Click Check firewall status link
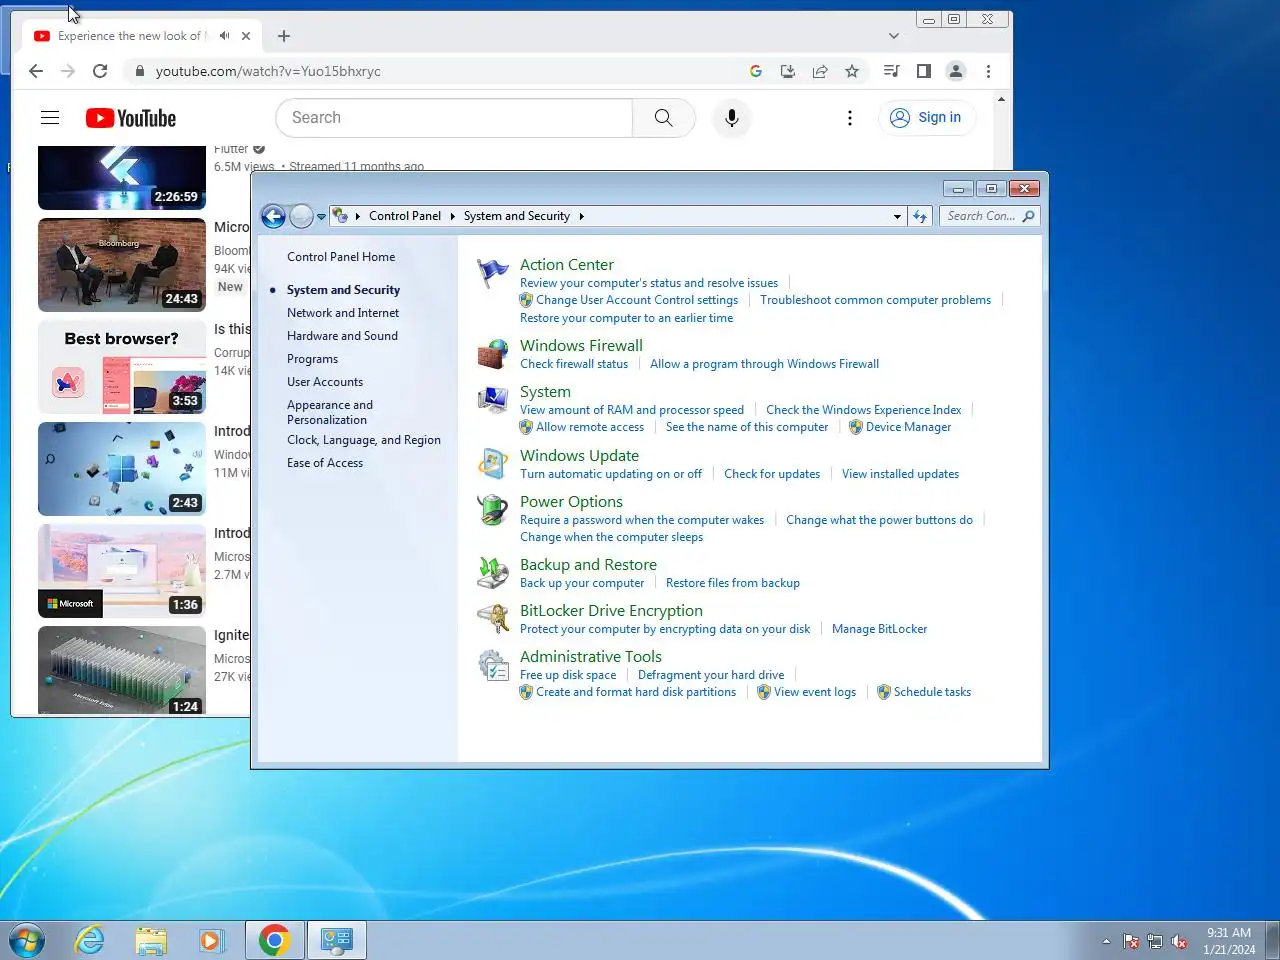The image size is (1280, 960). [x=574, y=364]
